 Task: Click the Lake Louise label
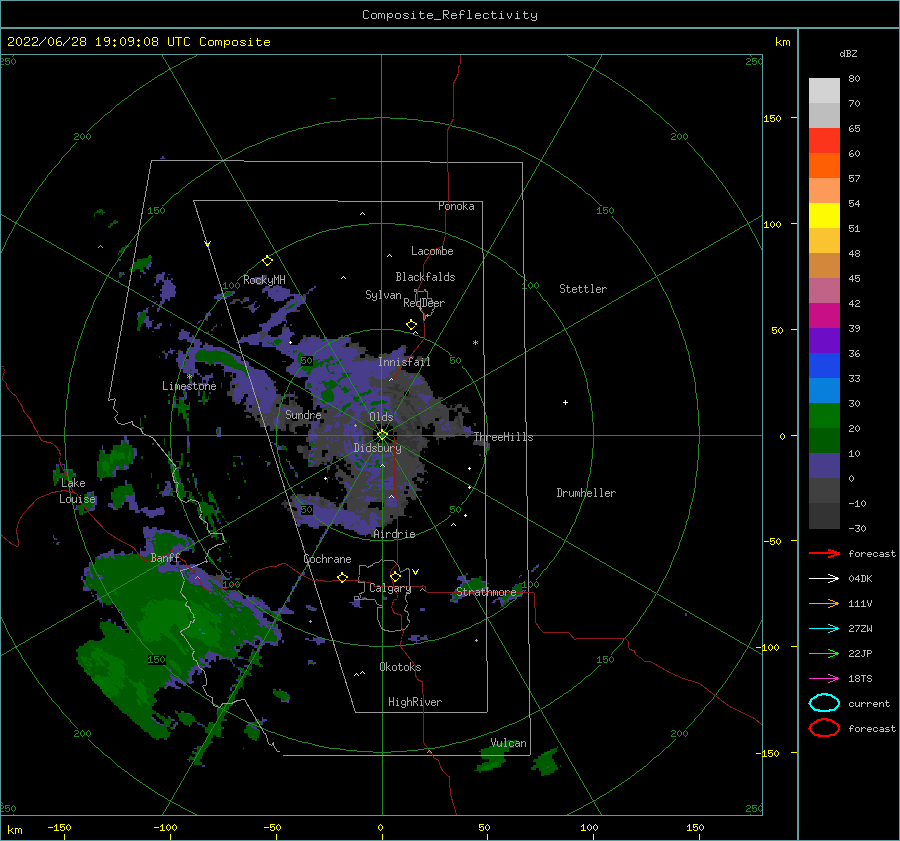pyautogui.click(x=77, y=491)
